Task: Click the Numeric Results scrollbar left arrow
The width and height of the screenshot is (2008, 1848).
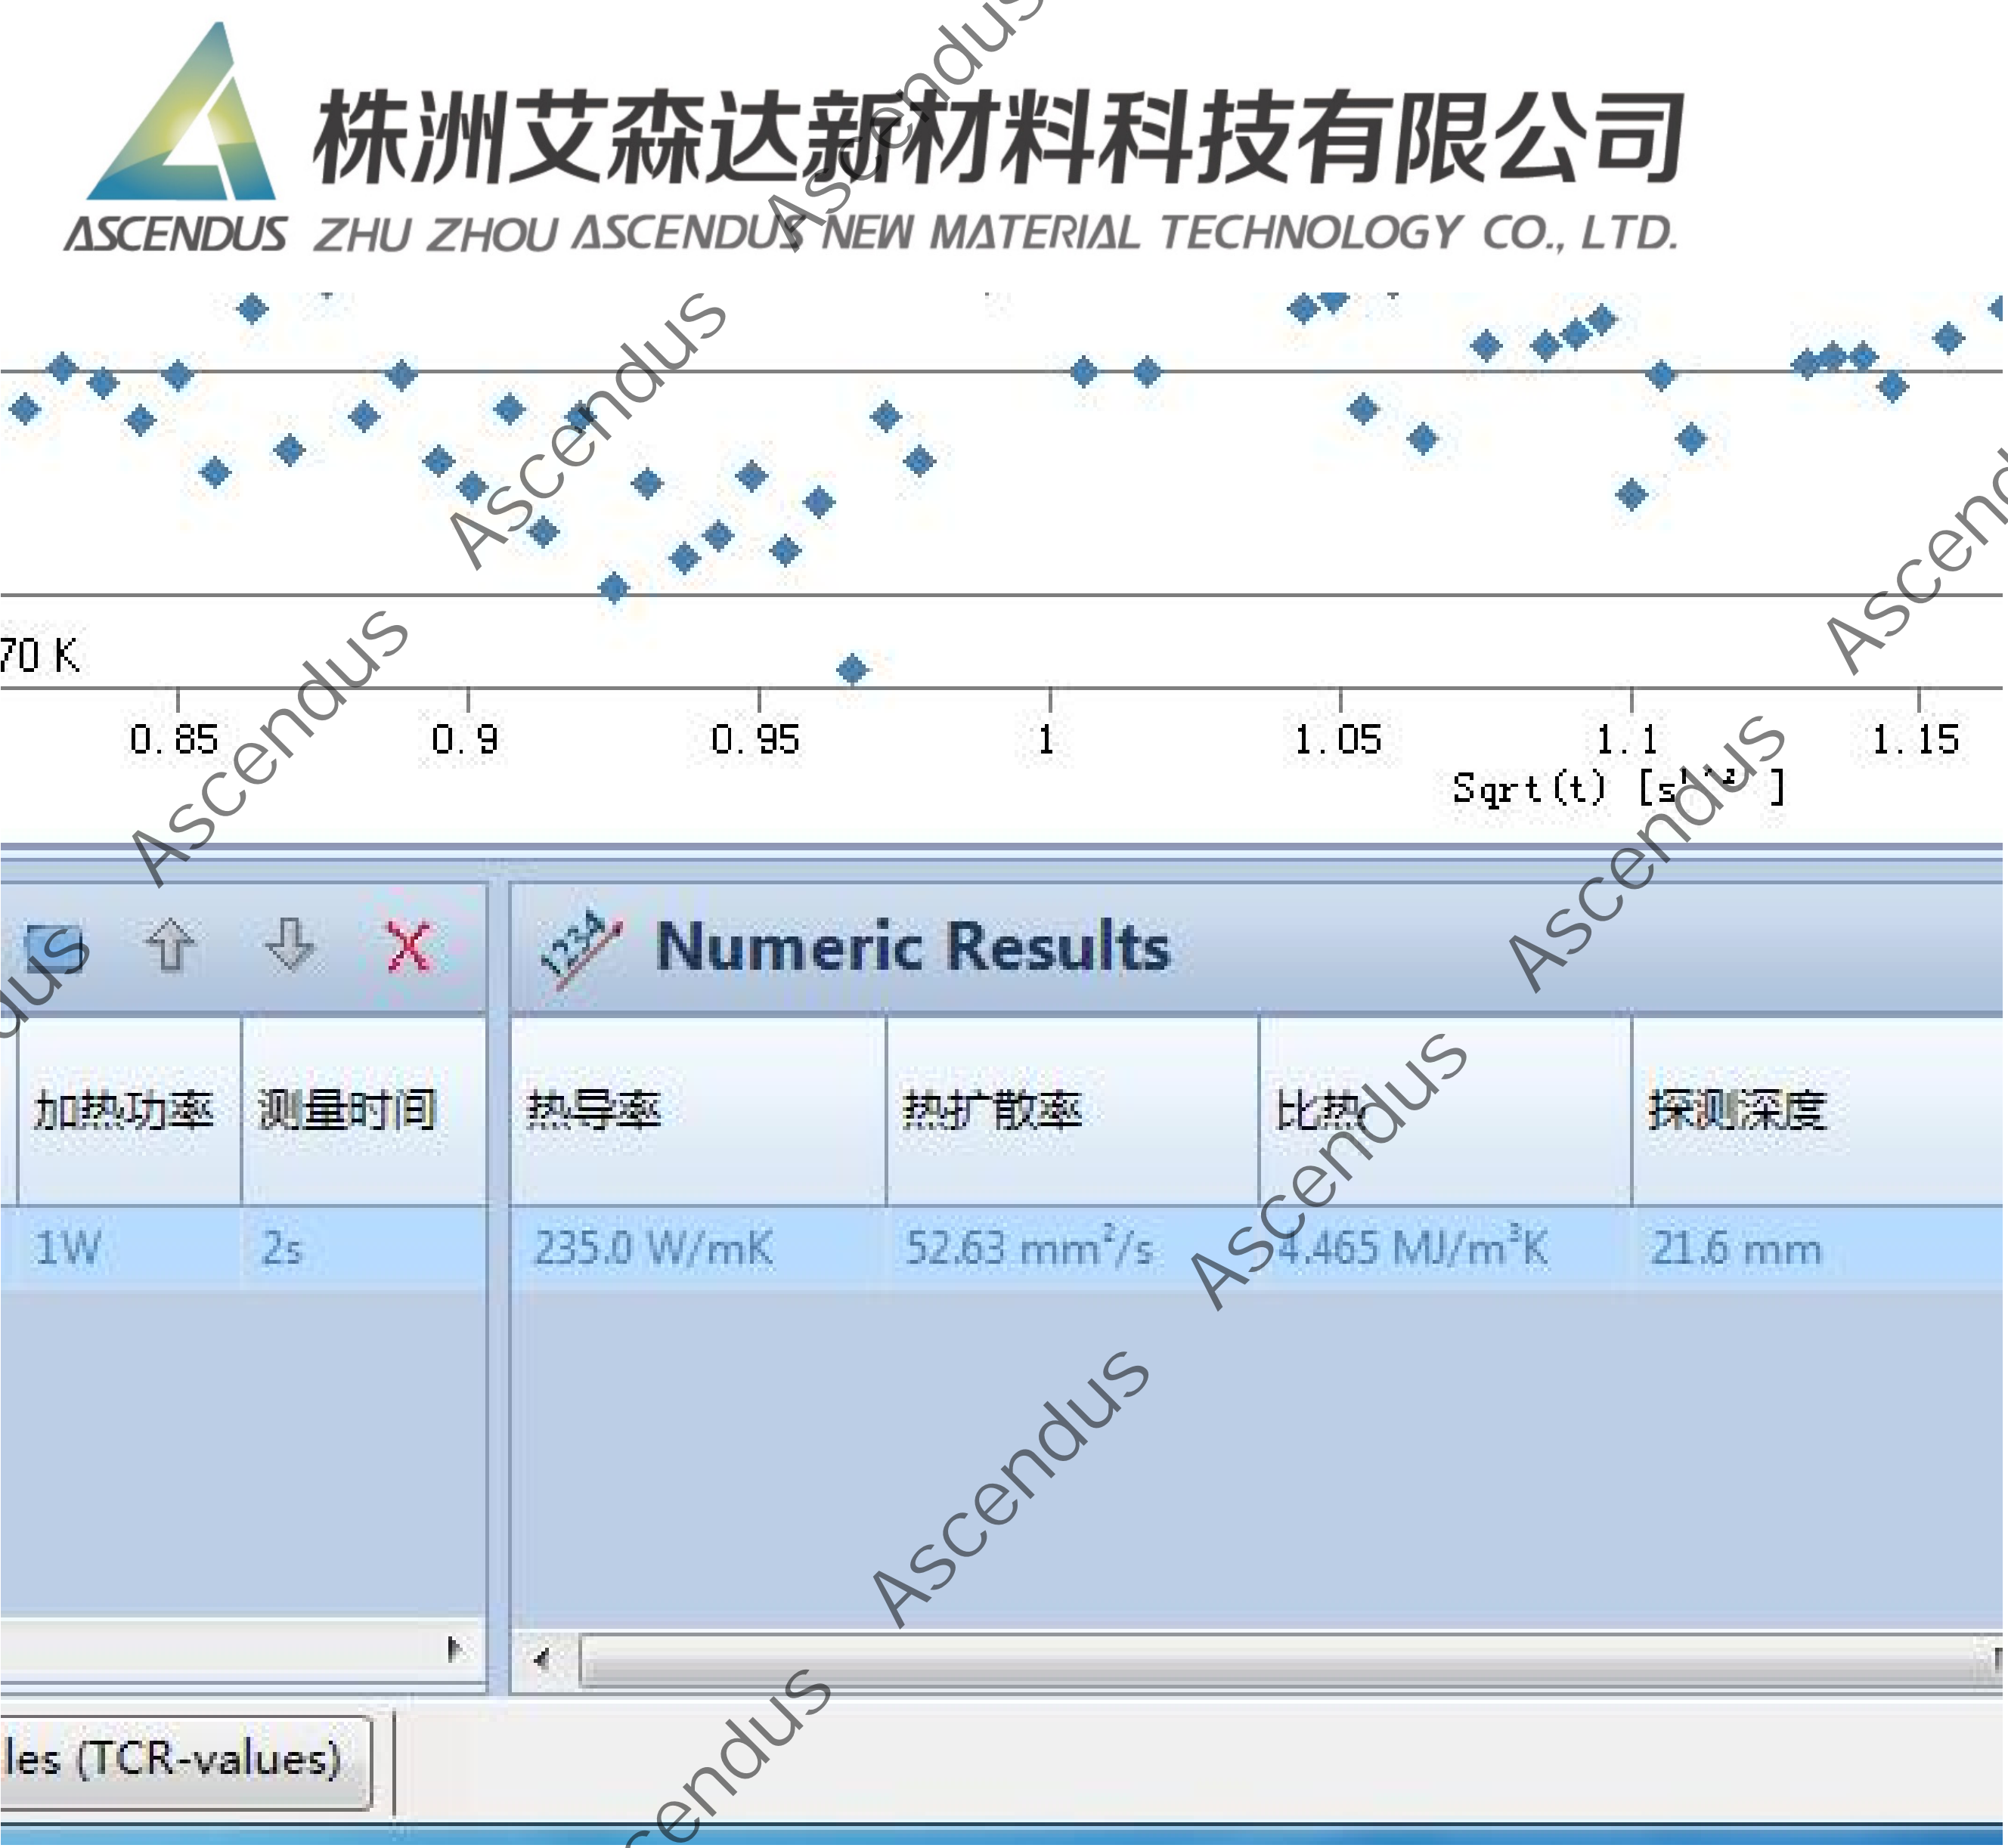Action: pos(543,1661)
